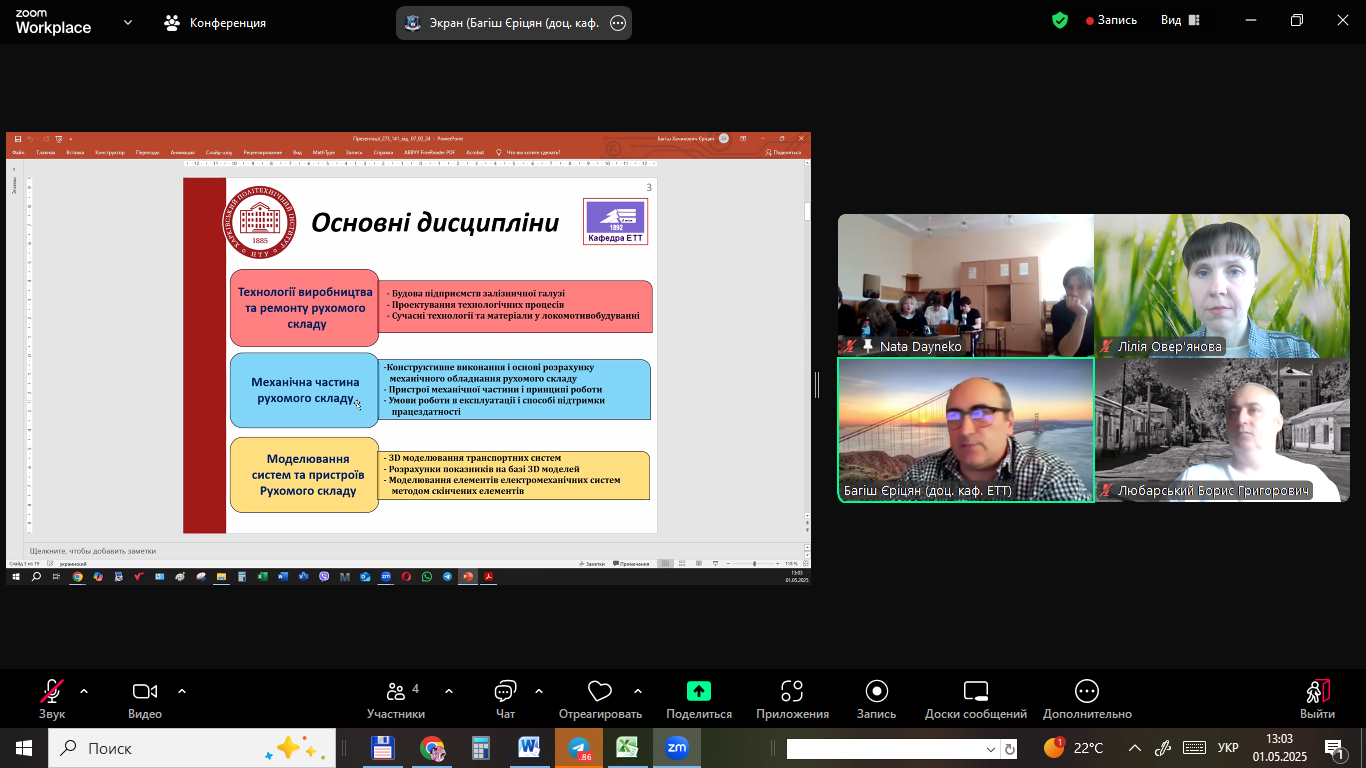This screenshot has width=1366, height=768.
Task: Expand audio options arrow next to Звук
Action: 84,691
